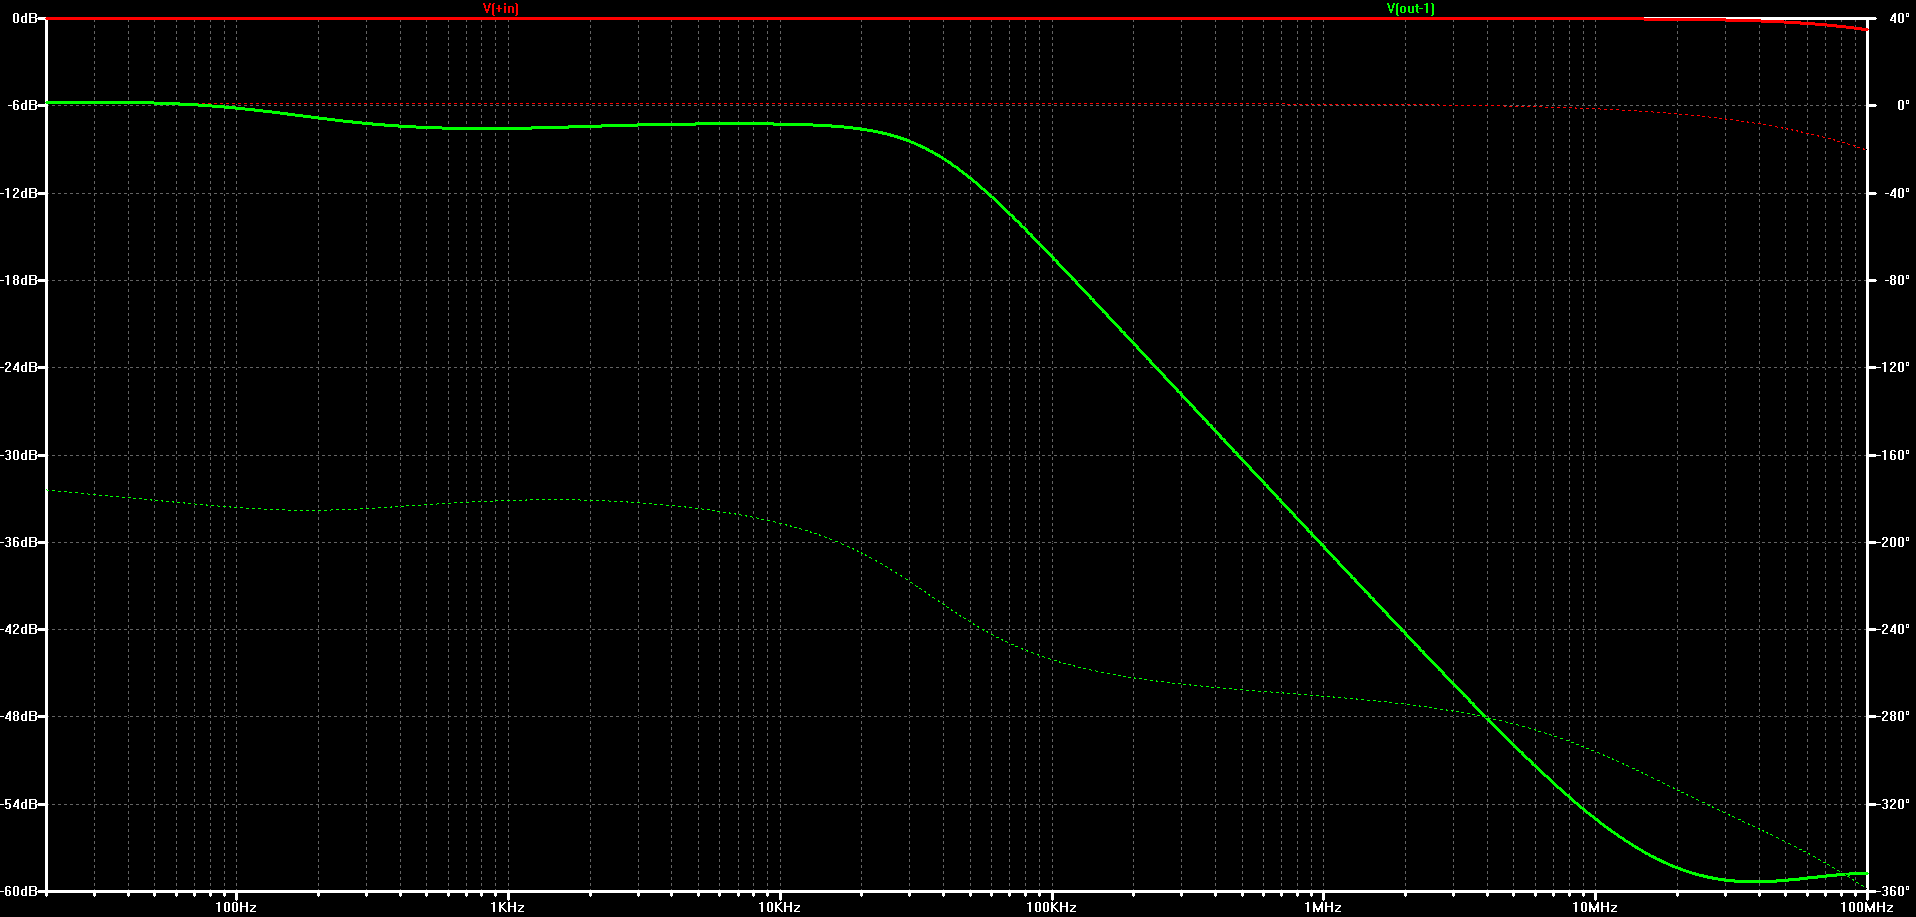Click the 0° phase axis label

coord(1901,105)
